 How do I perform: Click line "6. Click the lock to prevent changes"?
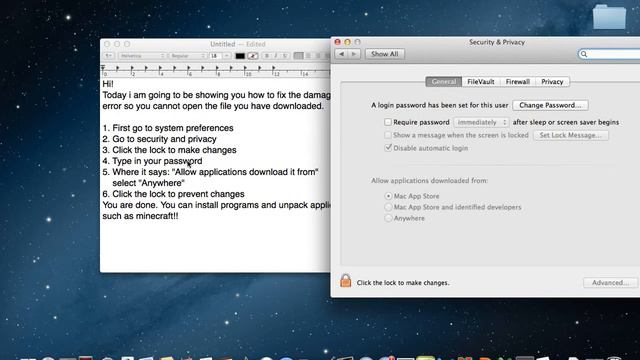pos(173,194)
